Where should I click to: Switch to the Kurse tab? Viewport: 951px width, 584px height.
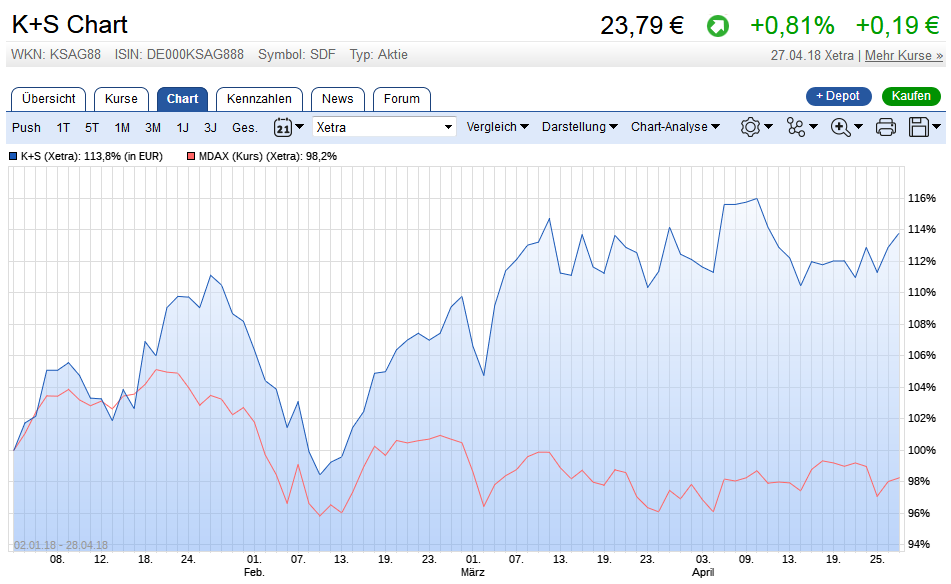pyautogui.click(x=121, y=99)
